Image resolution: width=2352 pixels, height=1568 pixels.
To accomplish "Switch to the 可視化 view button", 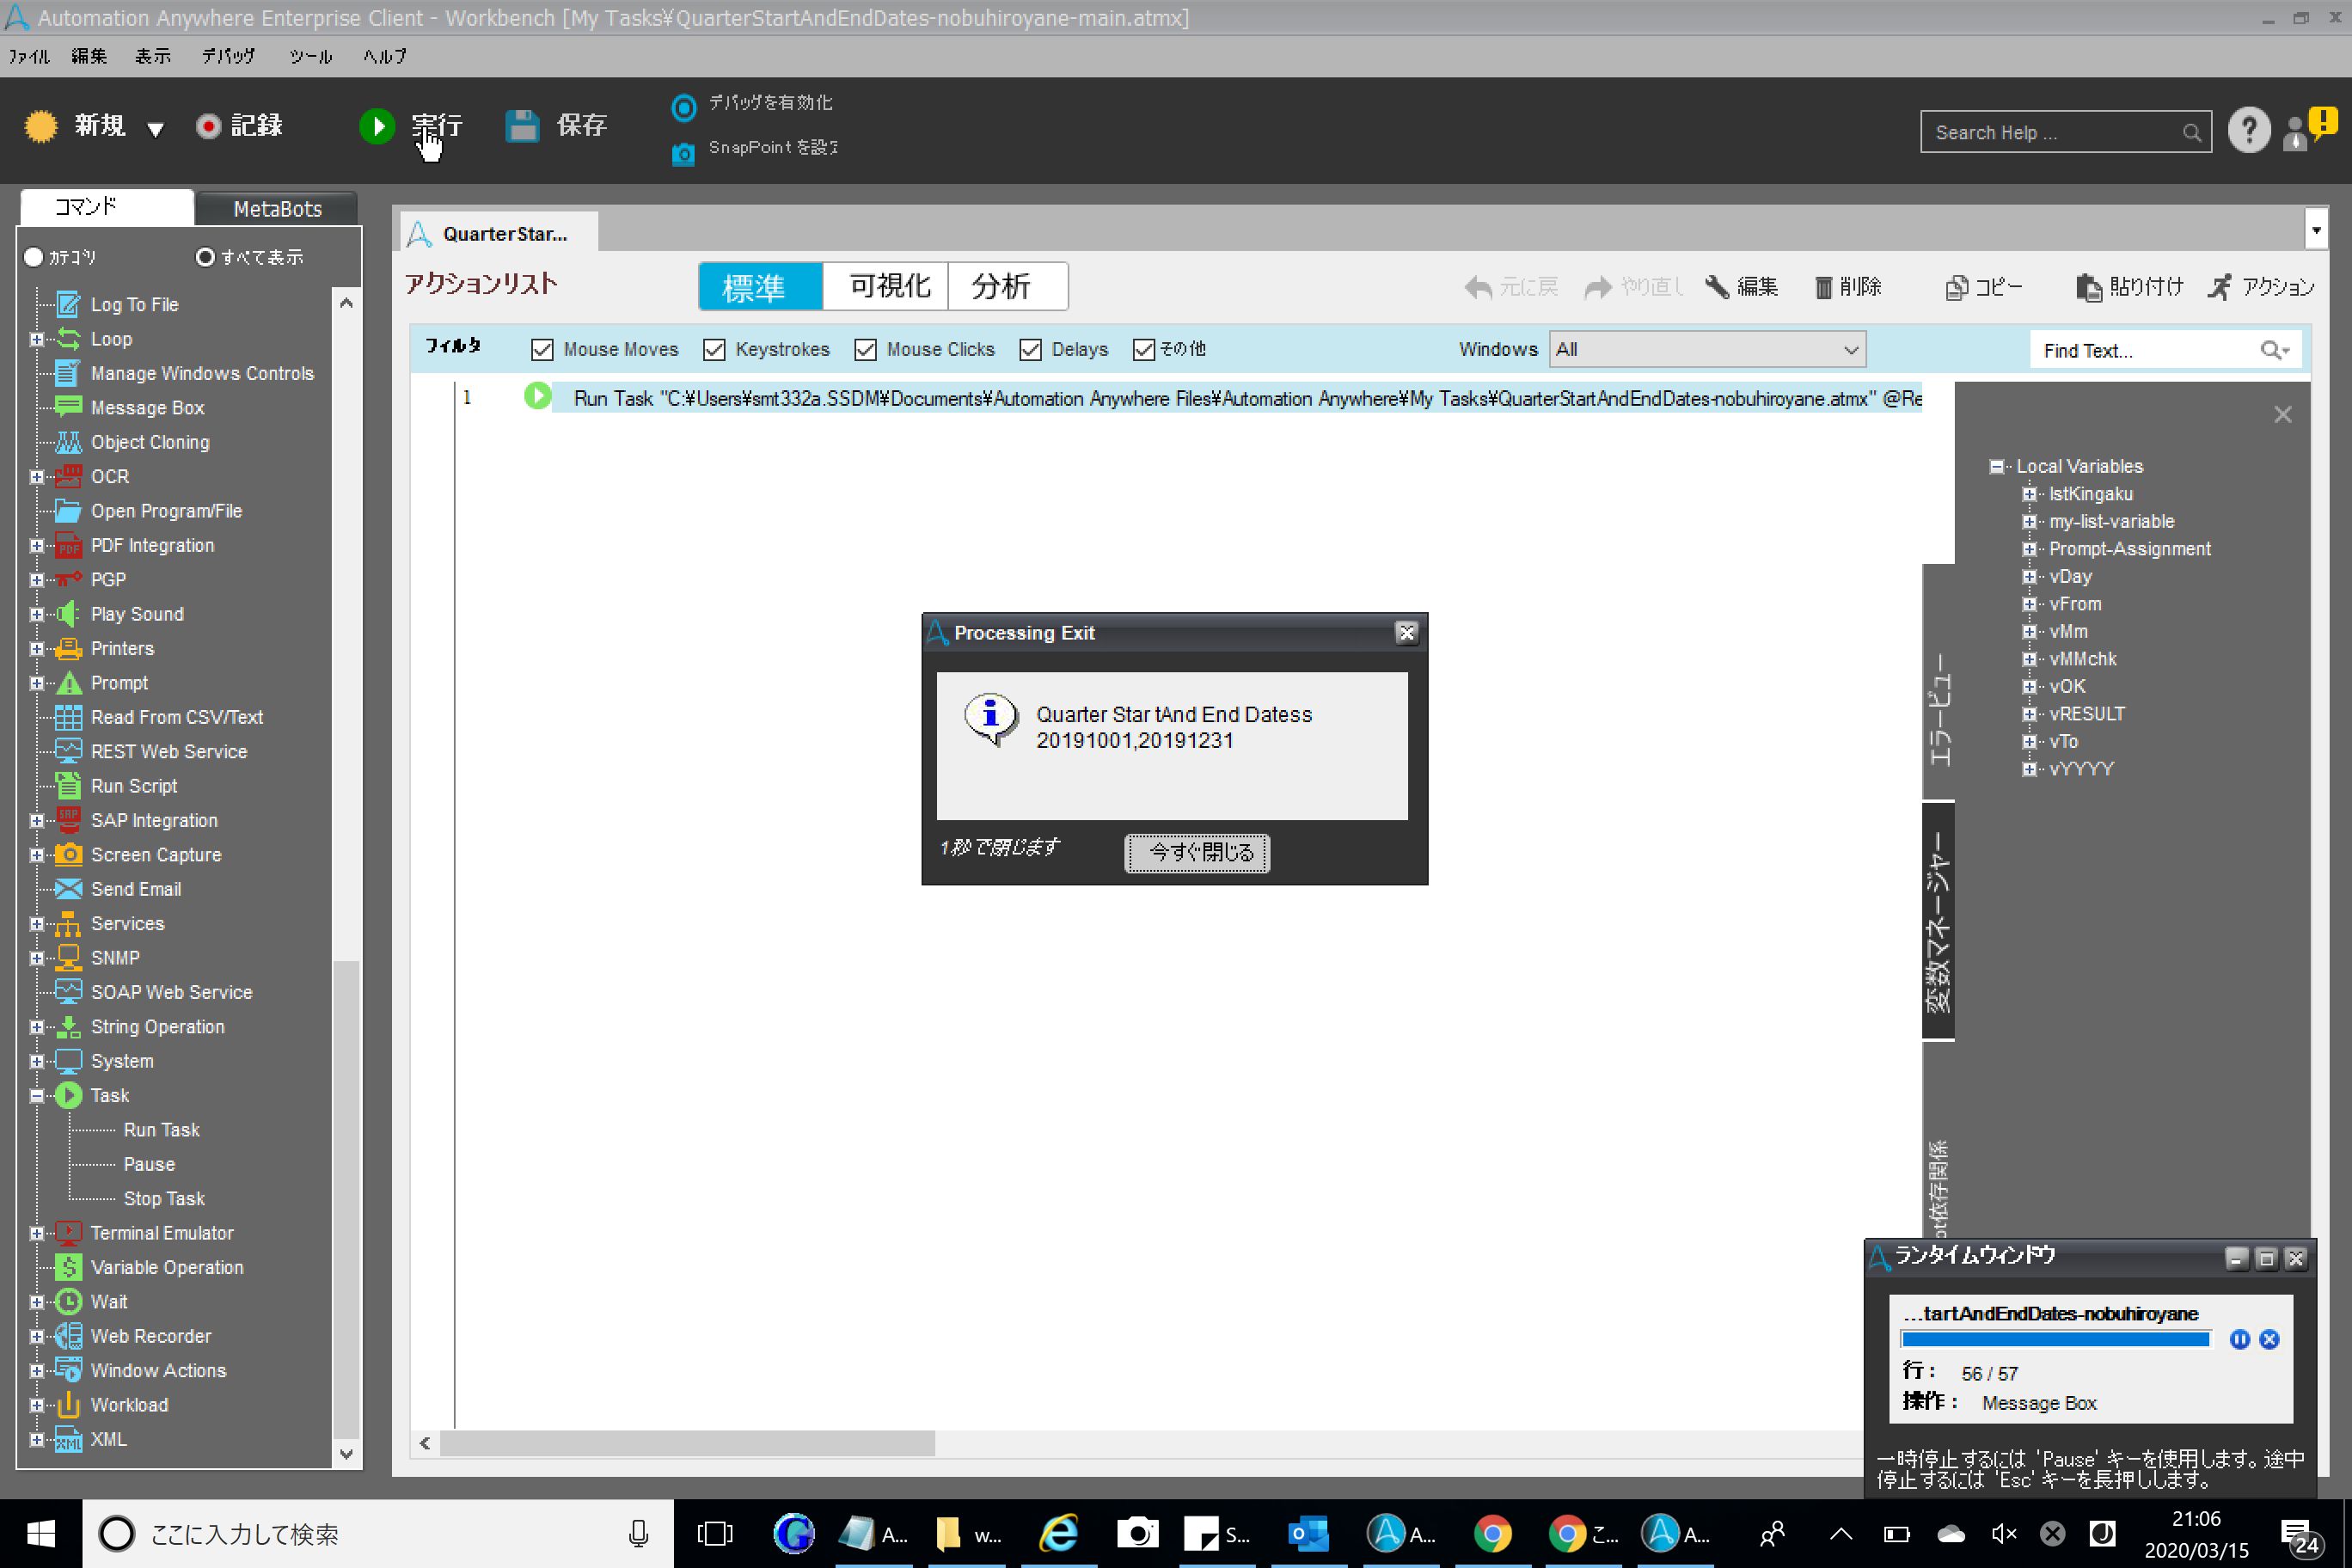I will click(x=885, y=287).
